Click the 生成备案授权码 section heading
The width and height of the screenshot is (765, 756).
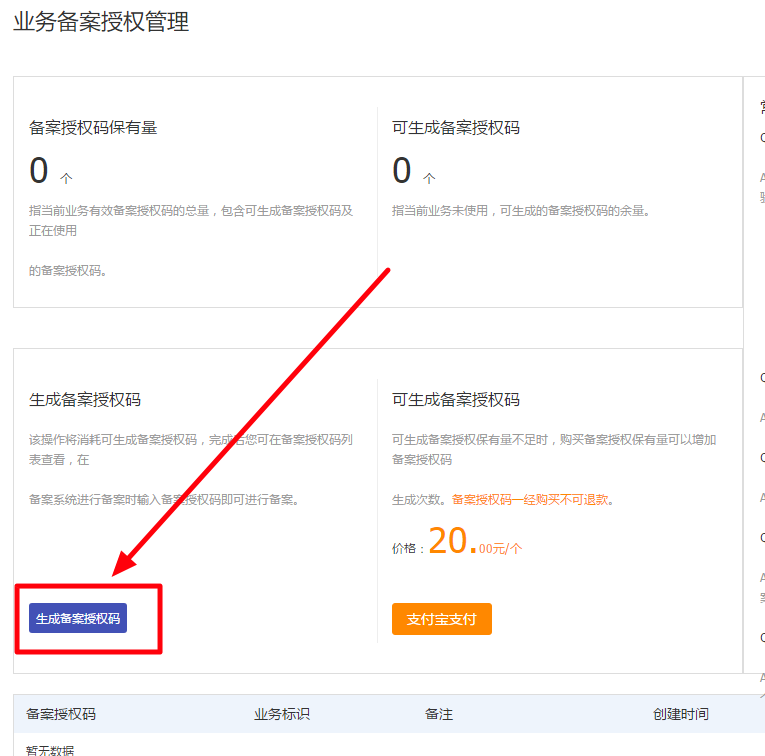(85, 399)
